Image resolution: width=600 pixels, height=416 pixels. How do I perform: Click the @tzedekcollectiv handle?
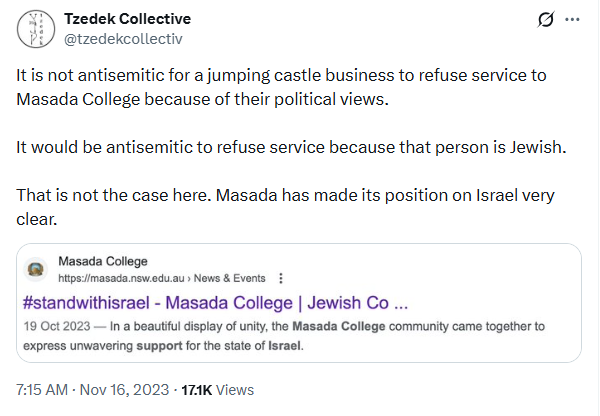(x=123, y=39)
